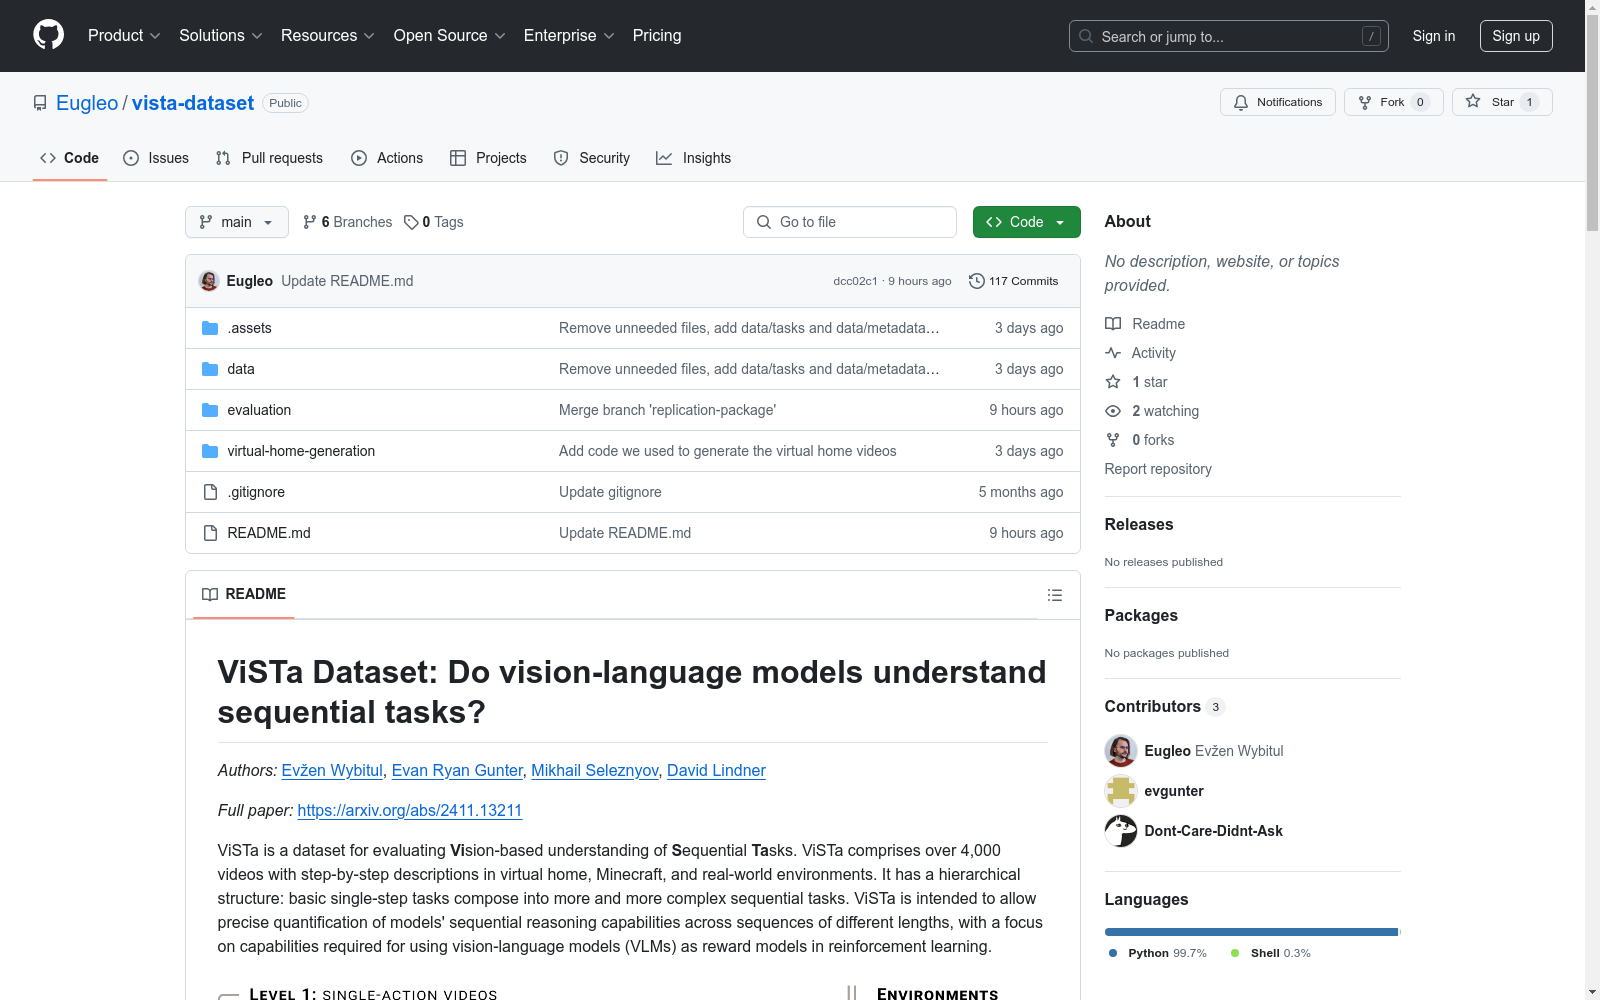Click the GitHub logo icon
The height and width of the screenshot is (1000, 1600).
48,35
